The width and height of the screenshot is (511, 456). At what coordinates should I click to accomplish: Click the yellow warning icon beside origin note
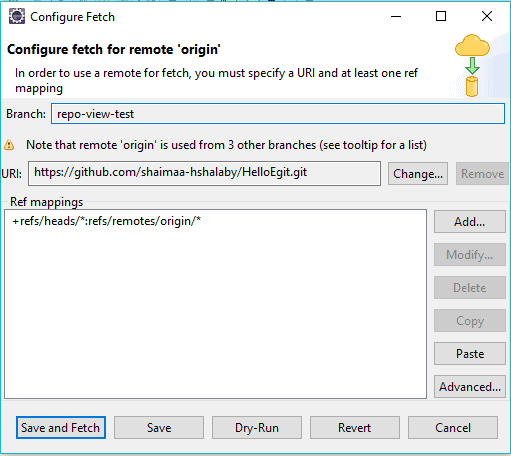pyautogui.click(x=9, y=145)
